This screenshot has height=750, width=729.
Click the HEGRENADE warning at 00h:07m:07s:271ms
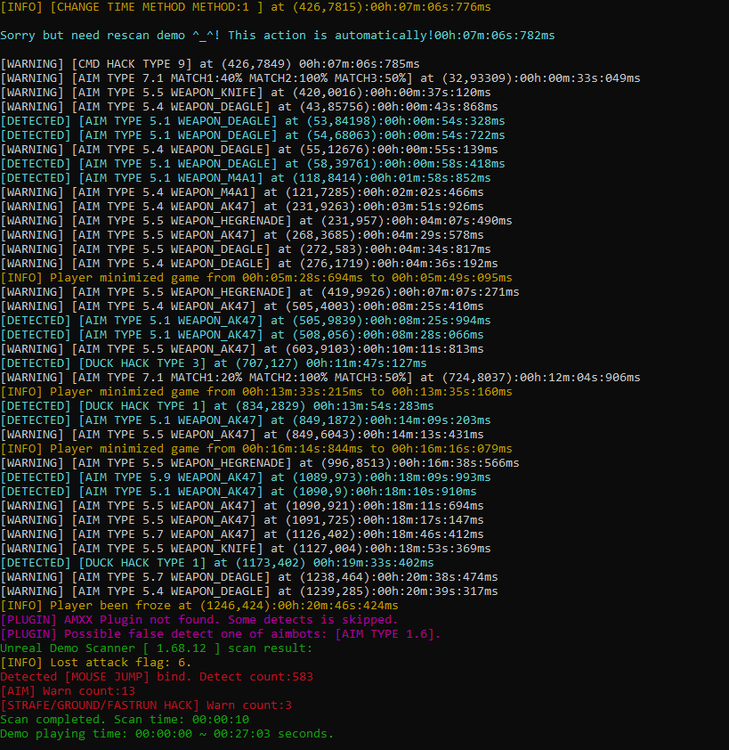(x=260, y=292)
